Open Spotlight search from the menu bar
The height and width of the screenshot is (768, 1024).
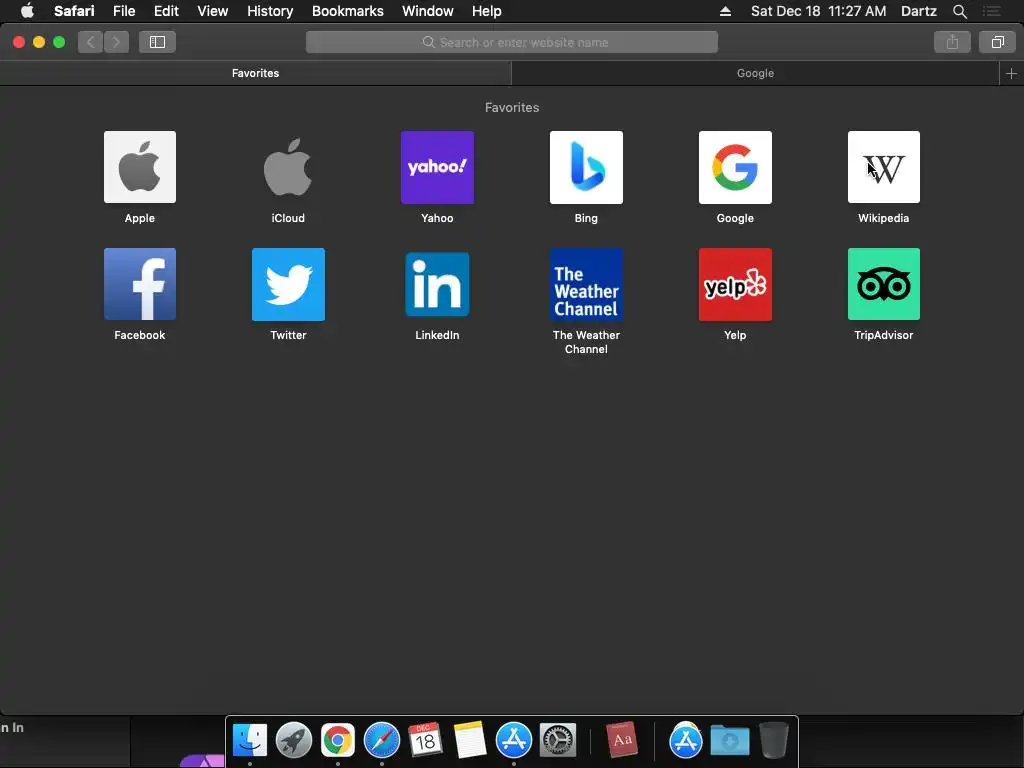(x=959, y=11)
